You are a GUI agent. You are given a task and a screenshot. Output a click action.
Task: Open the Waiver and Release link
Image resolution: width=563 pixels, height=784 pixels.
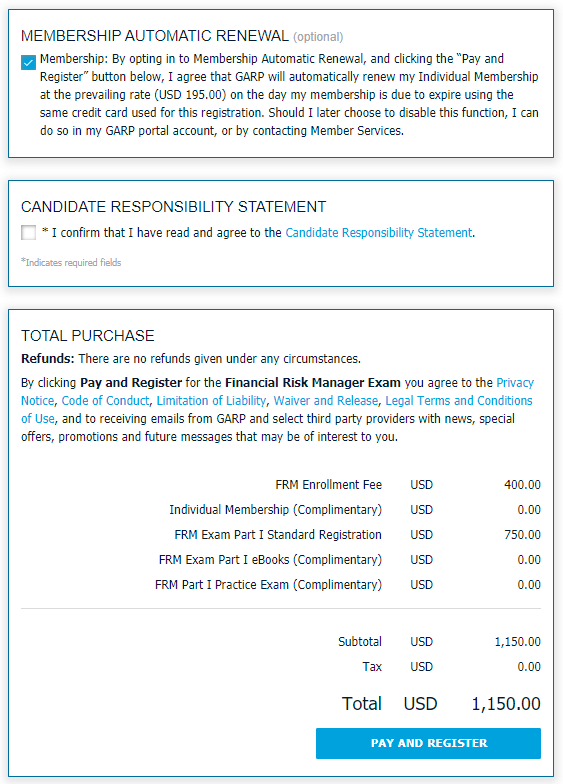pyautogui.click(x=326, y=400)
